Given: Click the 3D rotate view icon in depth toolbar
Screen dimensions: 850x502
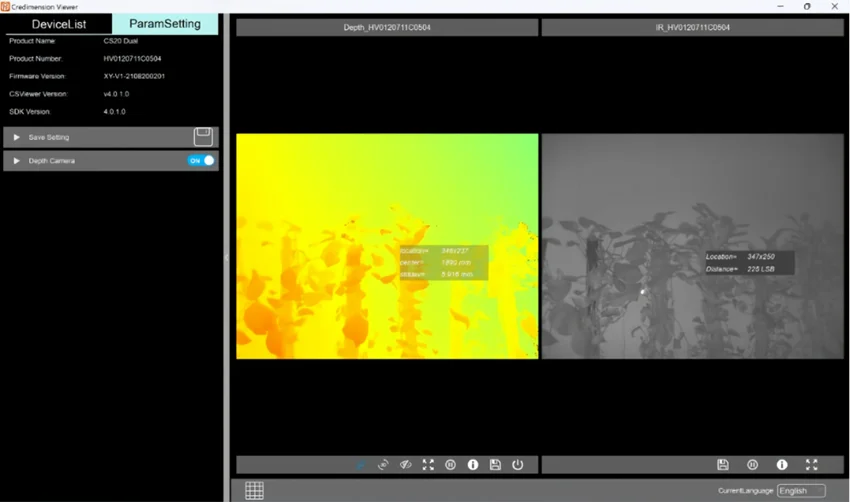Looking at the screenshot, I should point(383,465).
